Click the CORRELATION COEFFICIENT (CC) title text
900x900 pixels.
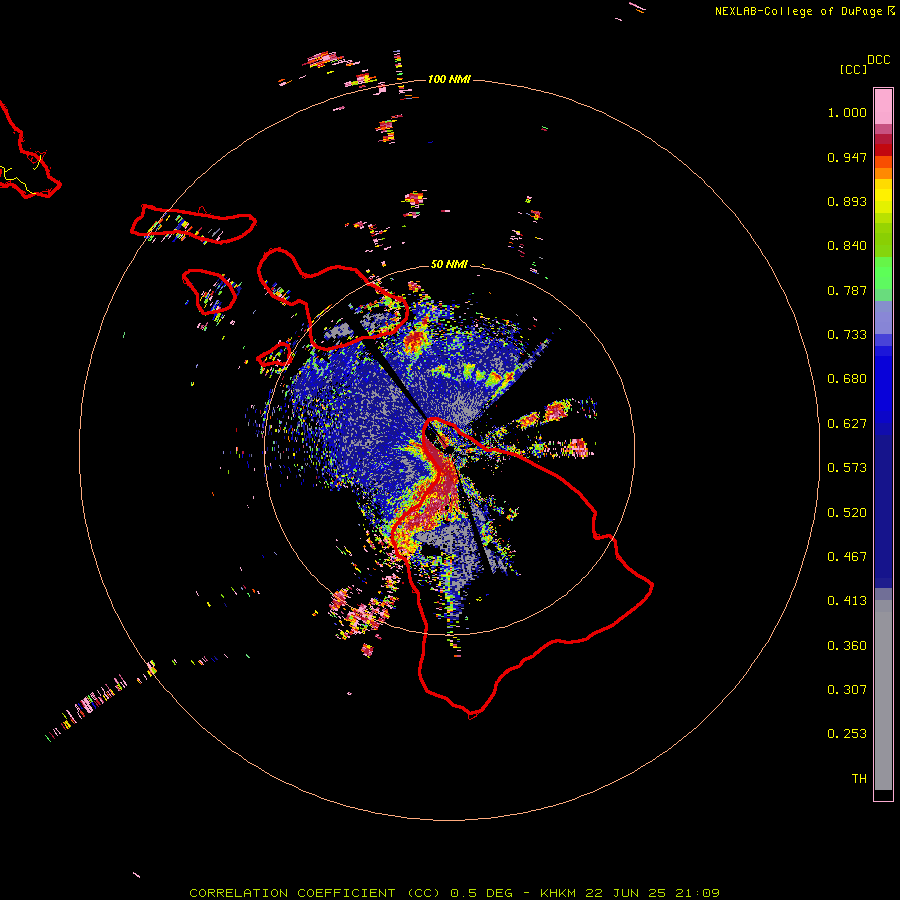click(x=315, y=893)
